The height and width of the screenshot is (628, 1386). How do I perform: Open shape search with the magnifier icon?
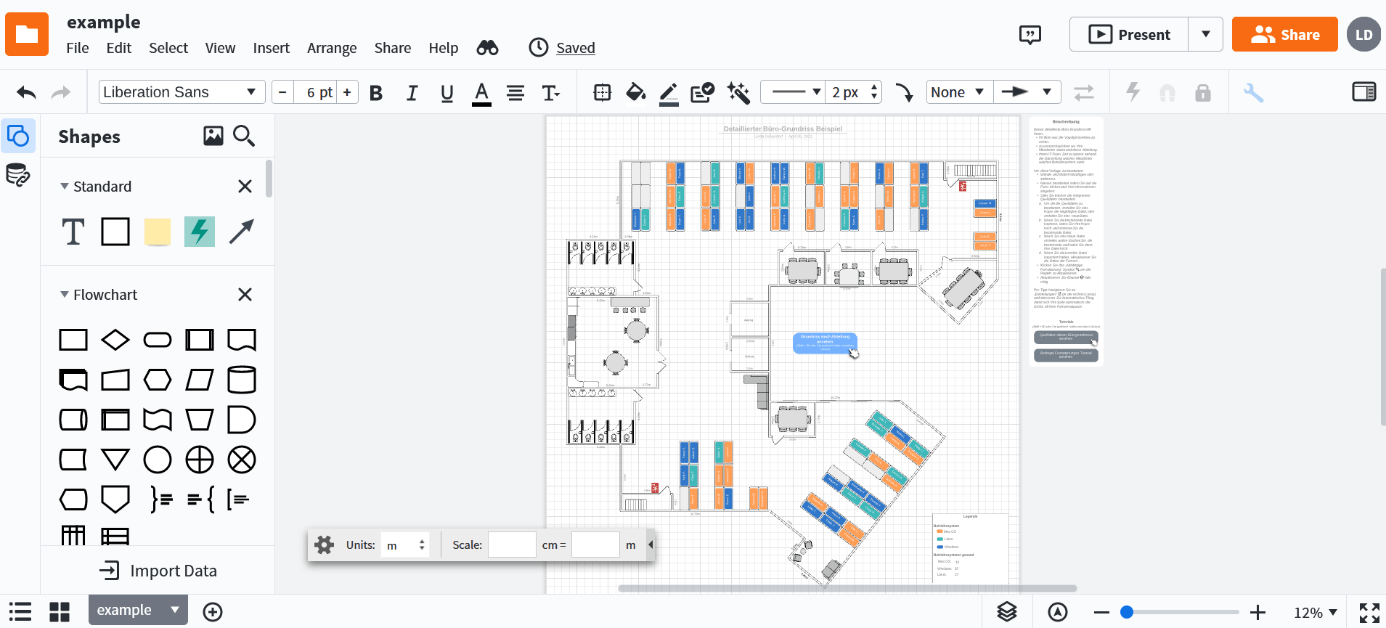[244, 136]
